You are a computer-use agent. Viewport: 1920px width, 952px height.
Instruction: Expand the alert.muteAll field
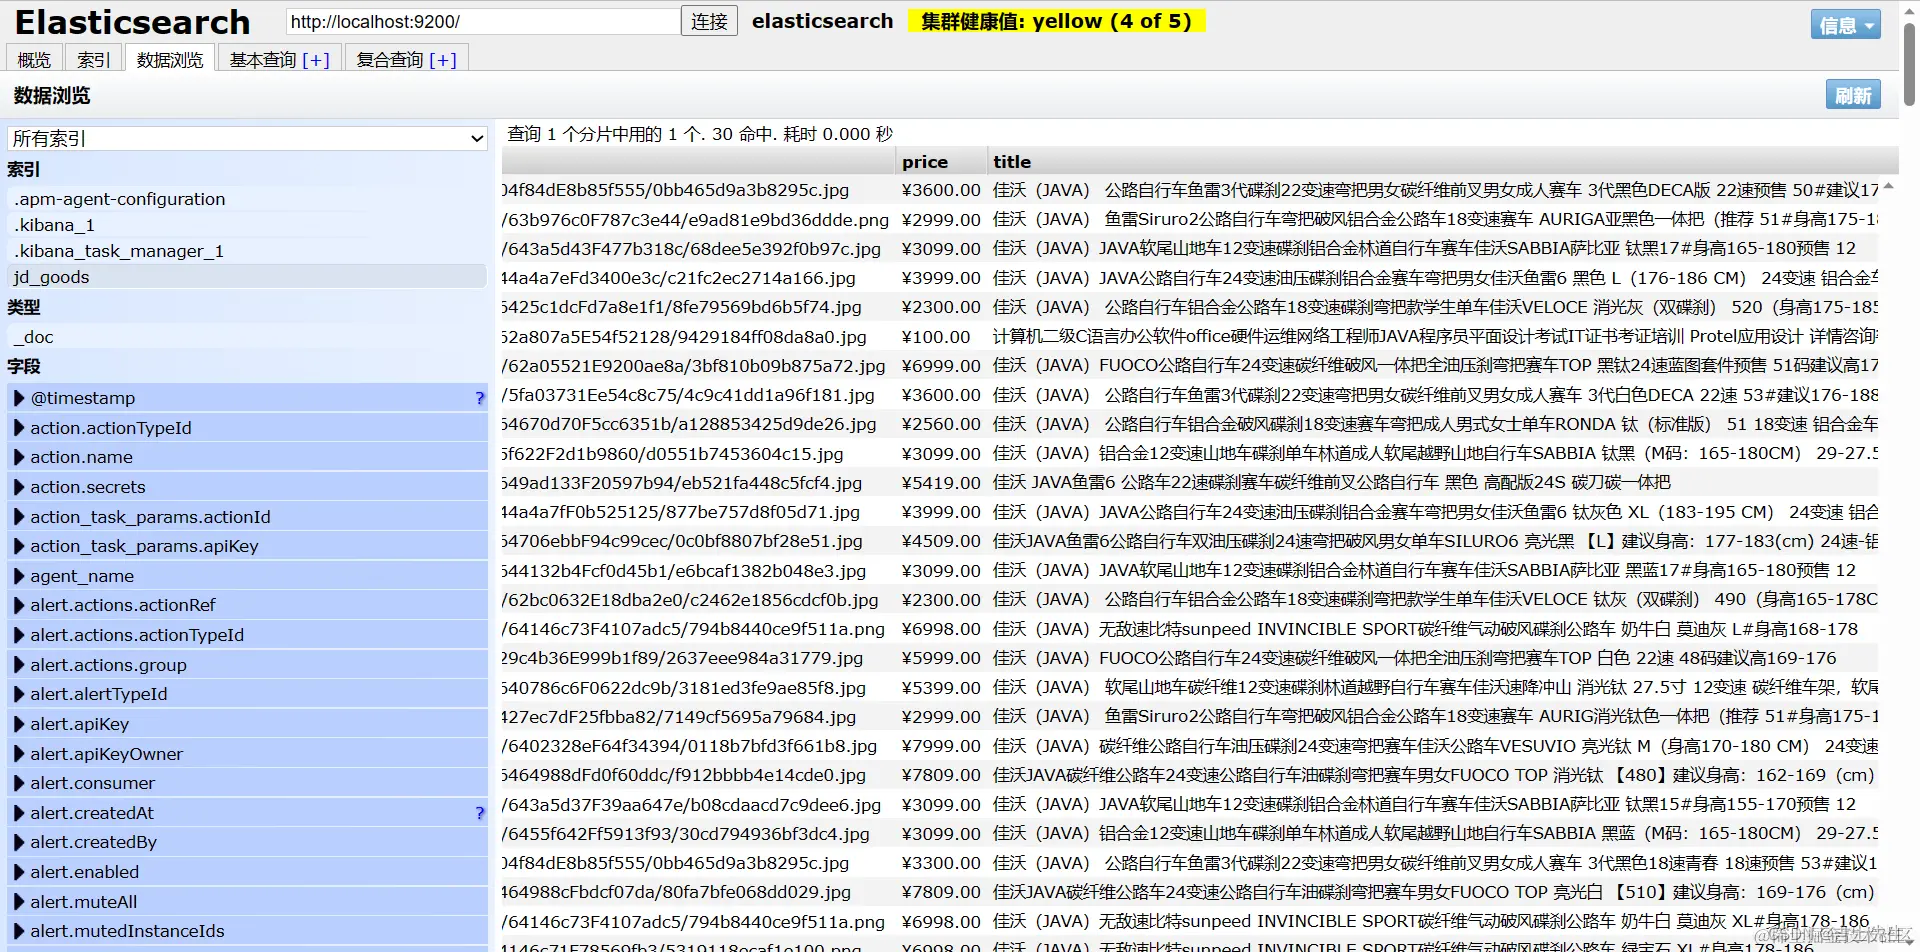click(x=247, y=902)
